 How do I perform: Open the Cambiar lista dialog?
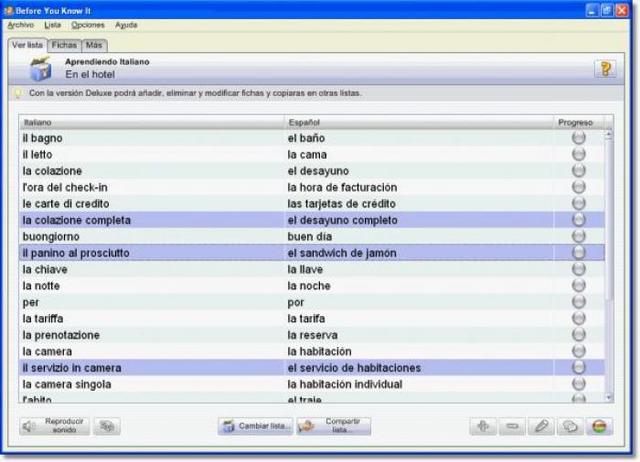click(x=256, y=426)
